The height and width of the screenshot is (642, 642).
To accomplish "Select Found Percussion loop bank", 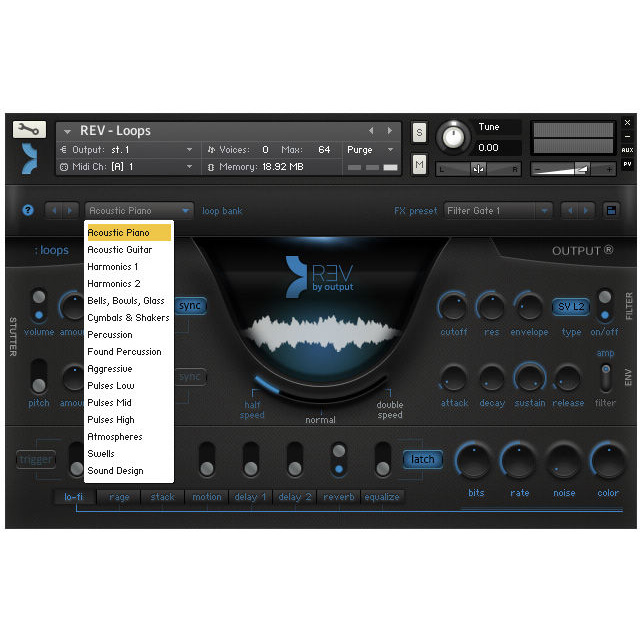I will (129, 352).
